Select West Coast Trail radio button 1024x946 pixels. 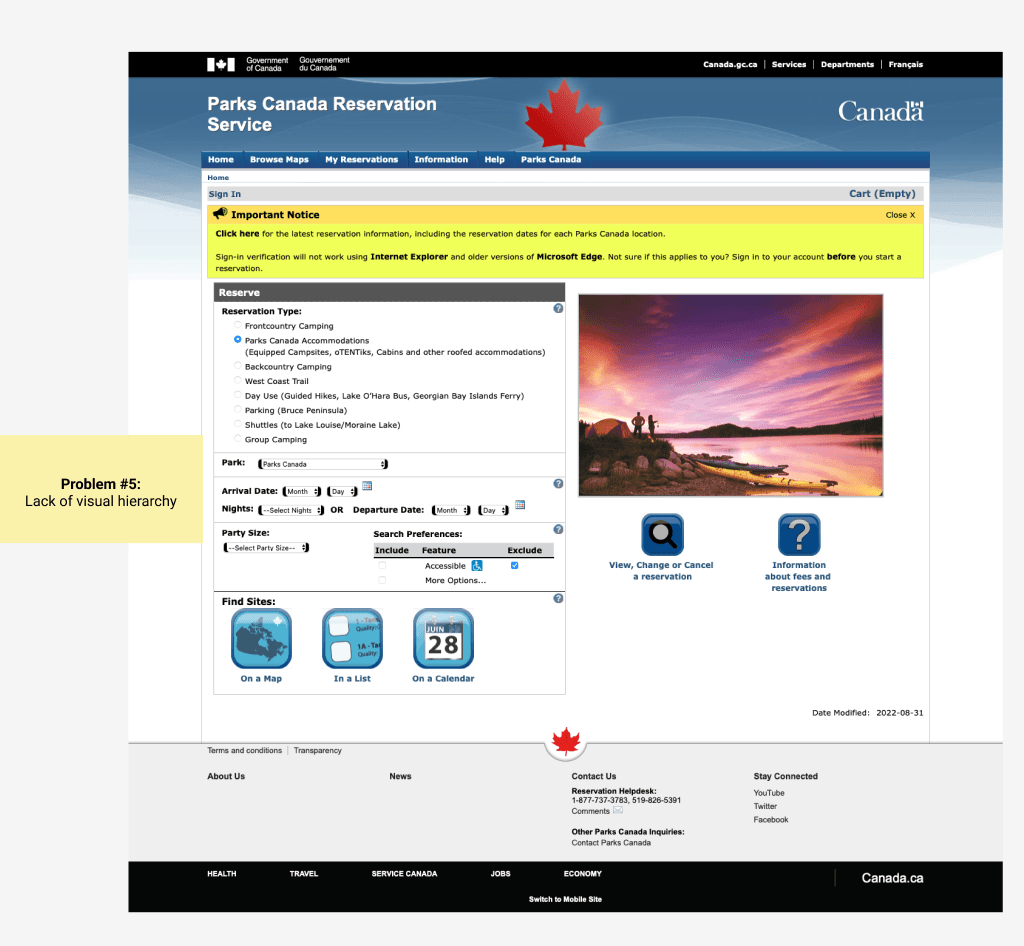[x=238, y=380]
